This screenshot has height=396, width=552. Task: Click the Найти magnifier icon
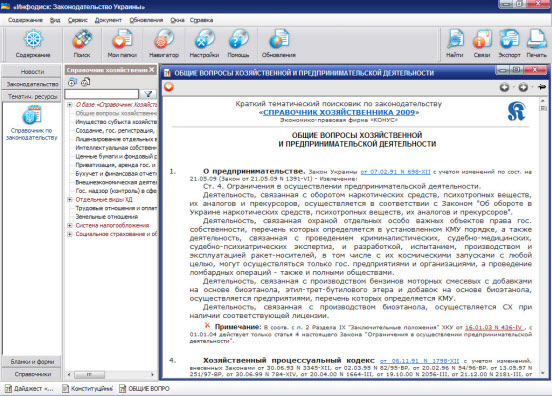[455, 39]
